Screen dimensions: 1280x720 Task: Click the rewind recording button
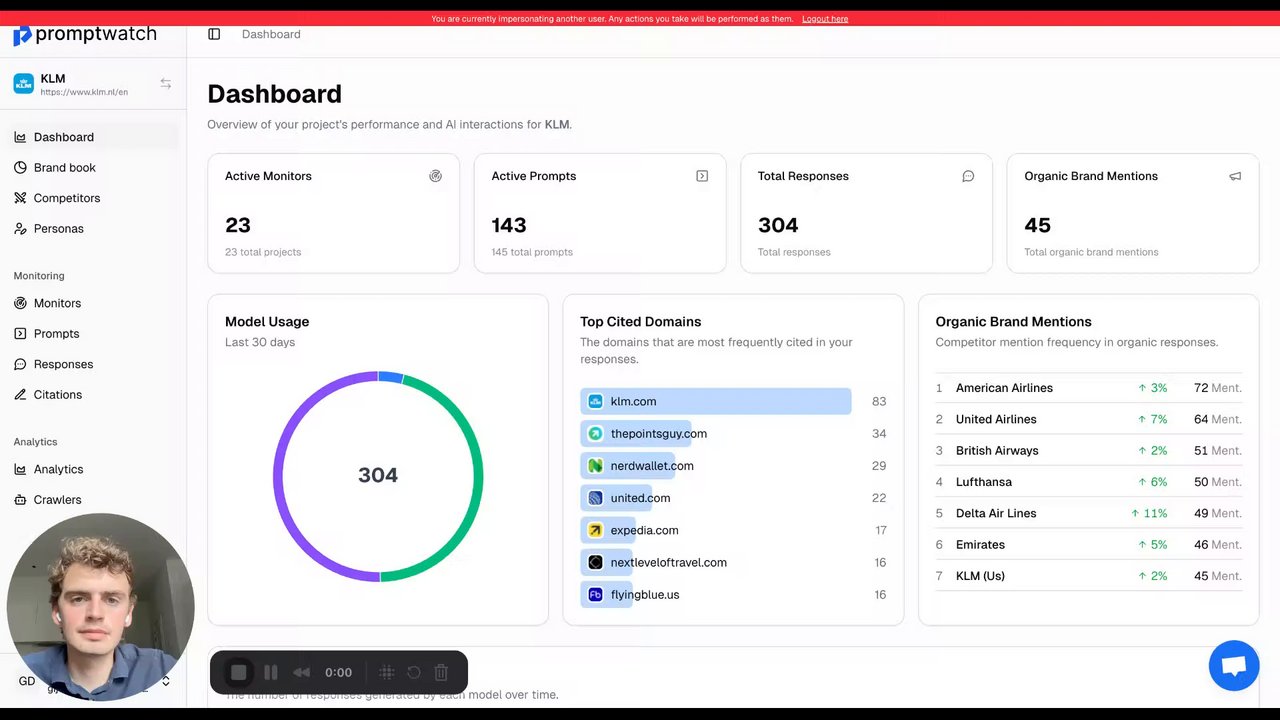tap(301, 673)
